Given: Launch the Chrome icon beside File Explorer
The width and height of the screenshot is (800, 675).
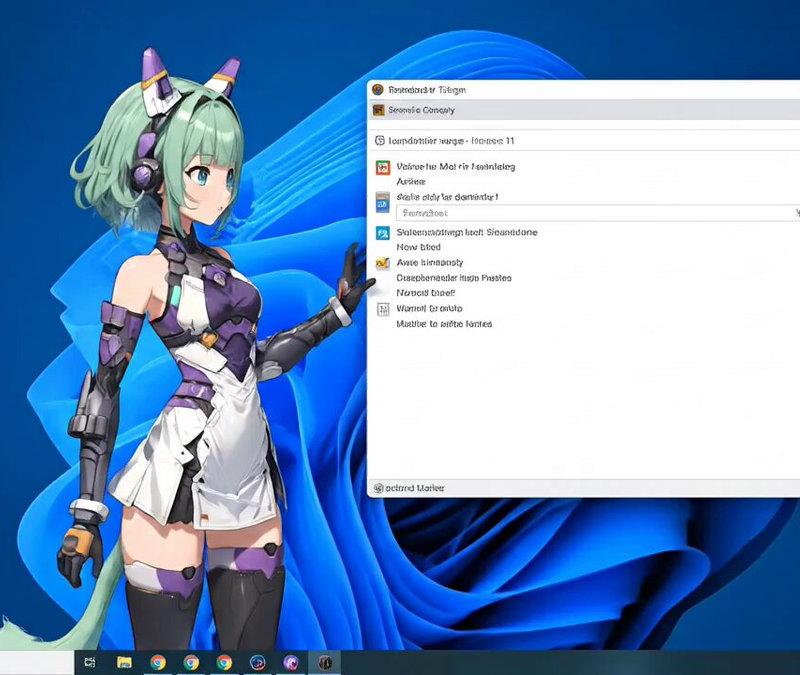Looking at the screenshot, I should (x=158, y=662).
